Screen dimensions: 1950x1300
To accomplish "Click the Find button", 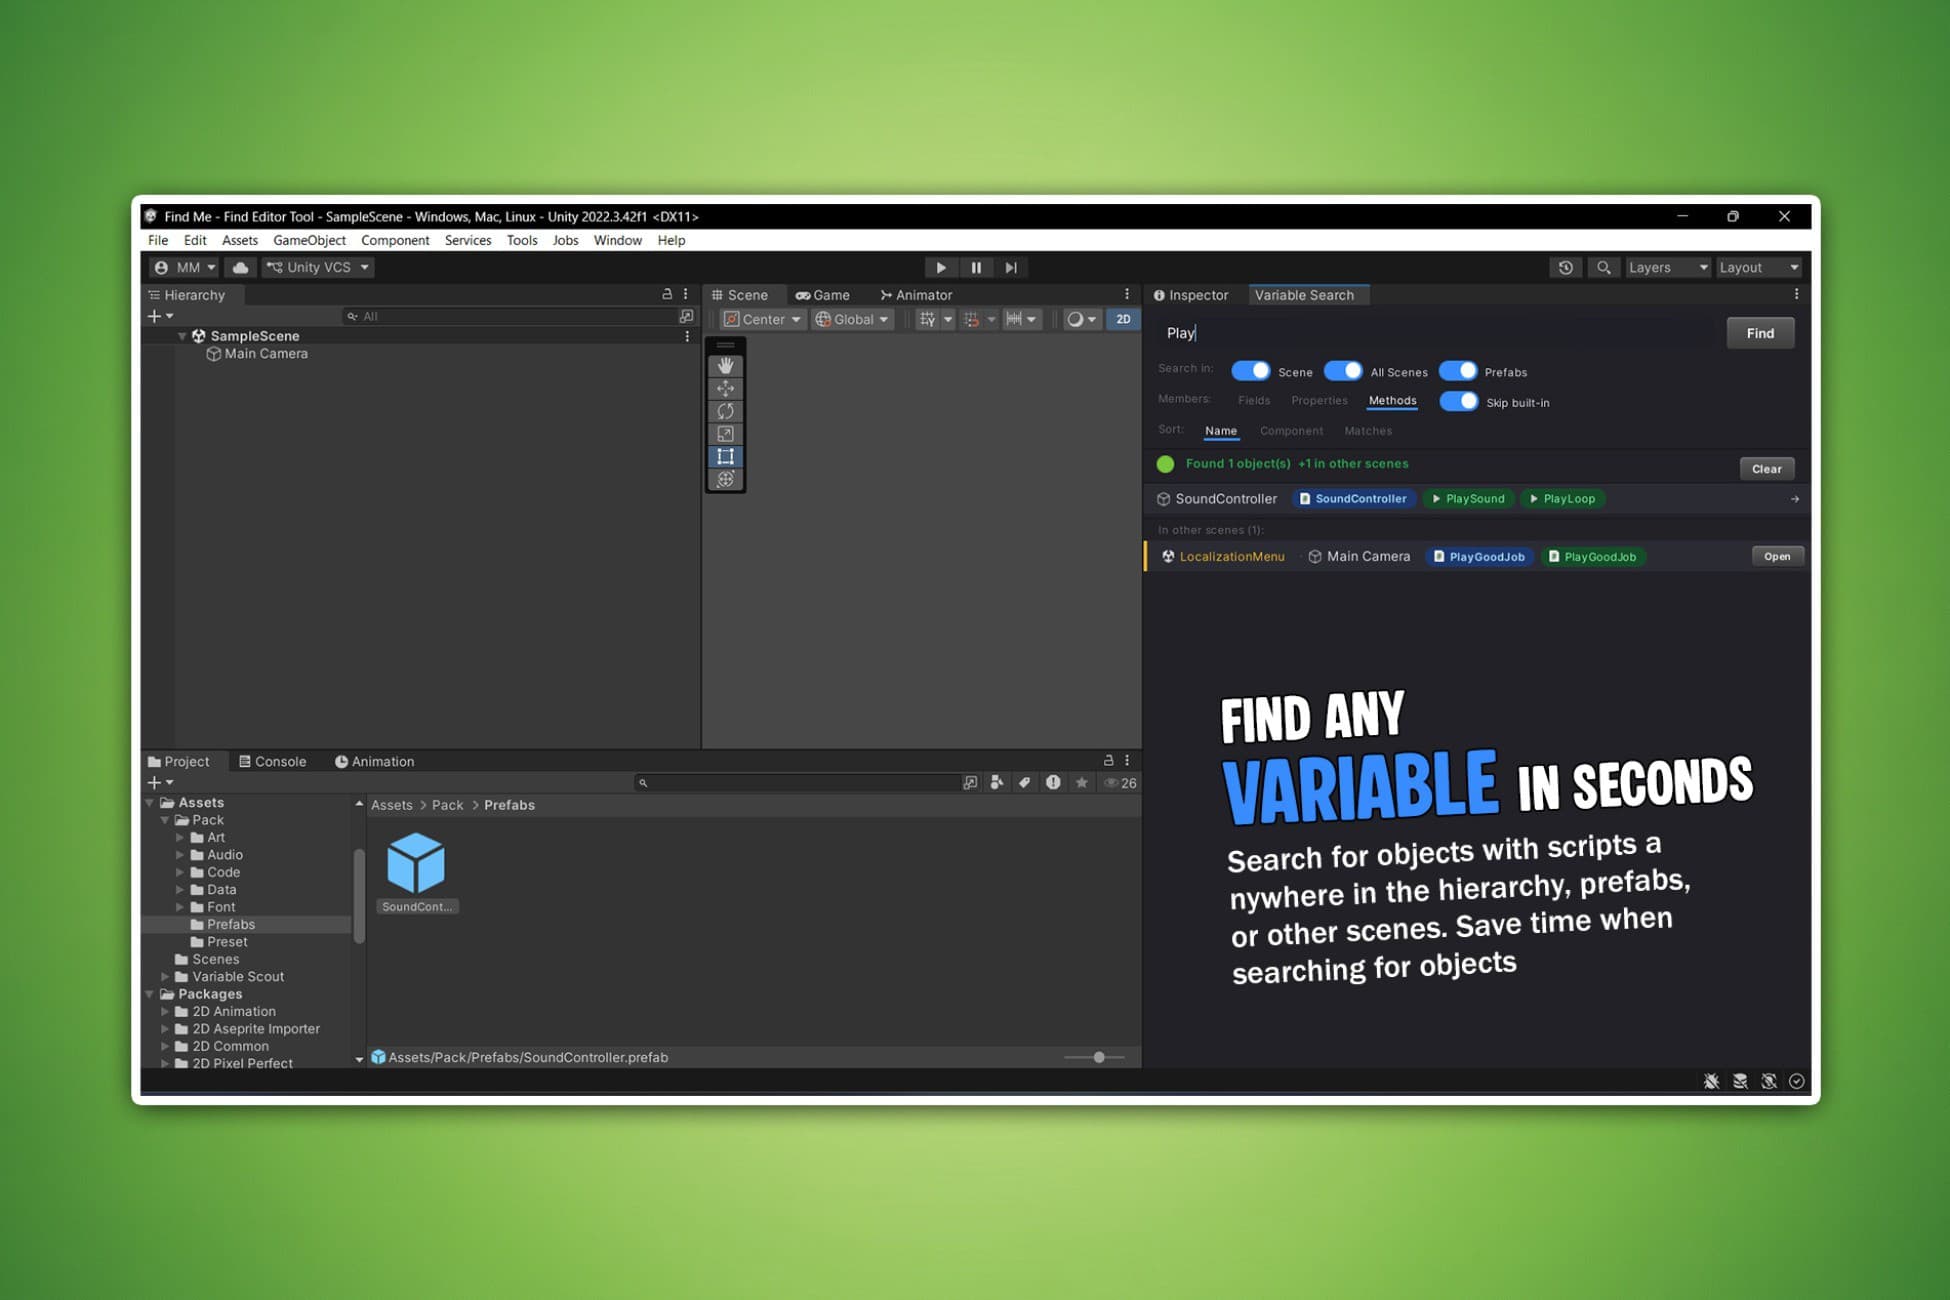I will [x=1760, y=333].
